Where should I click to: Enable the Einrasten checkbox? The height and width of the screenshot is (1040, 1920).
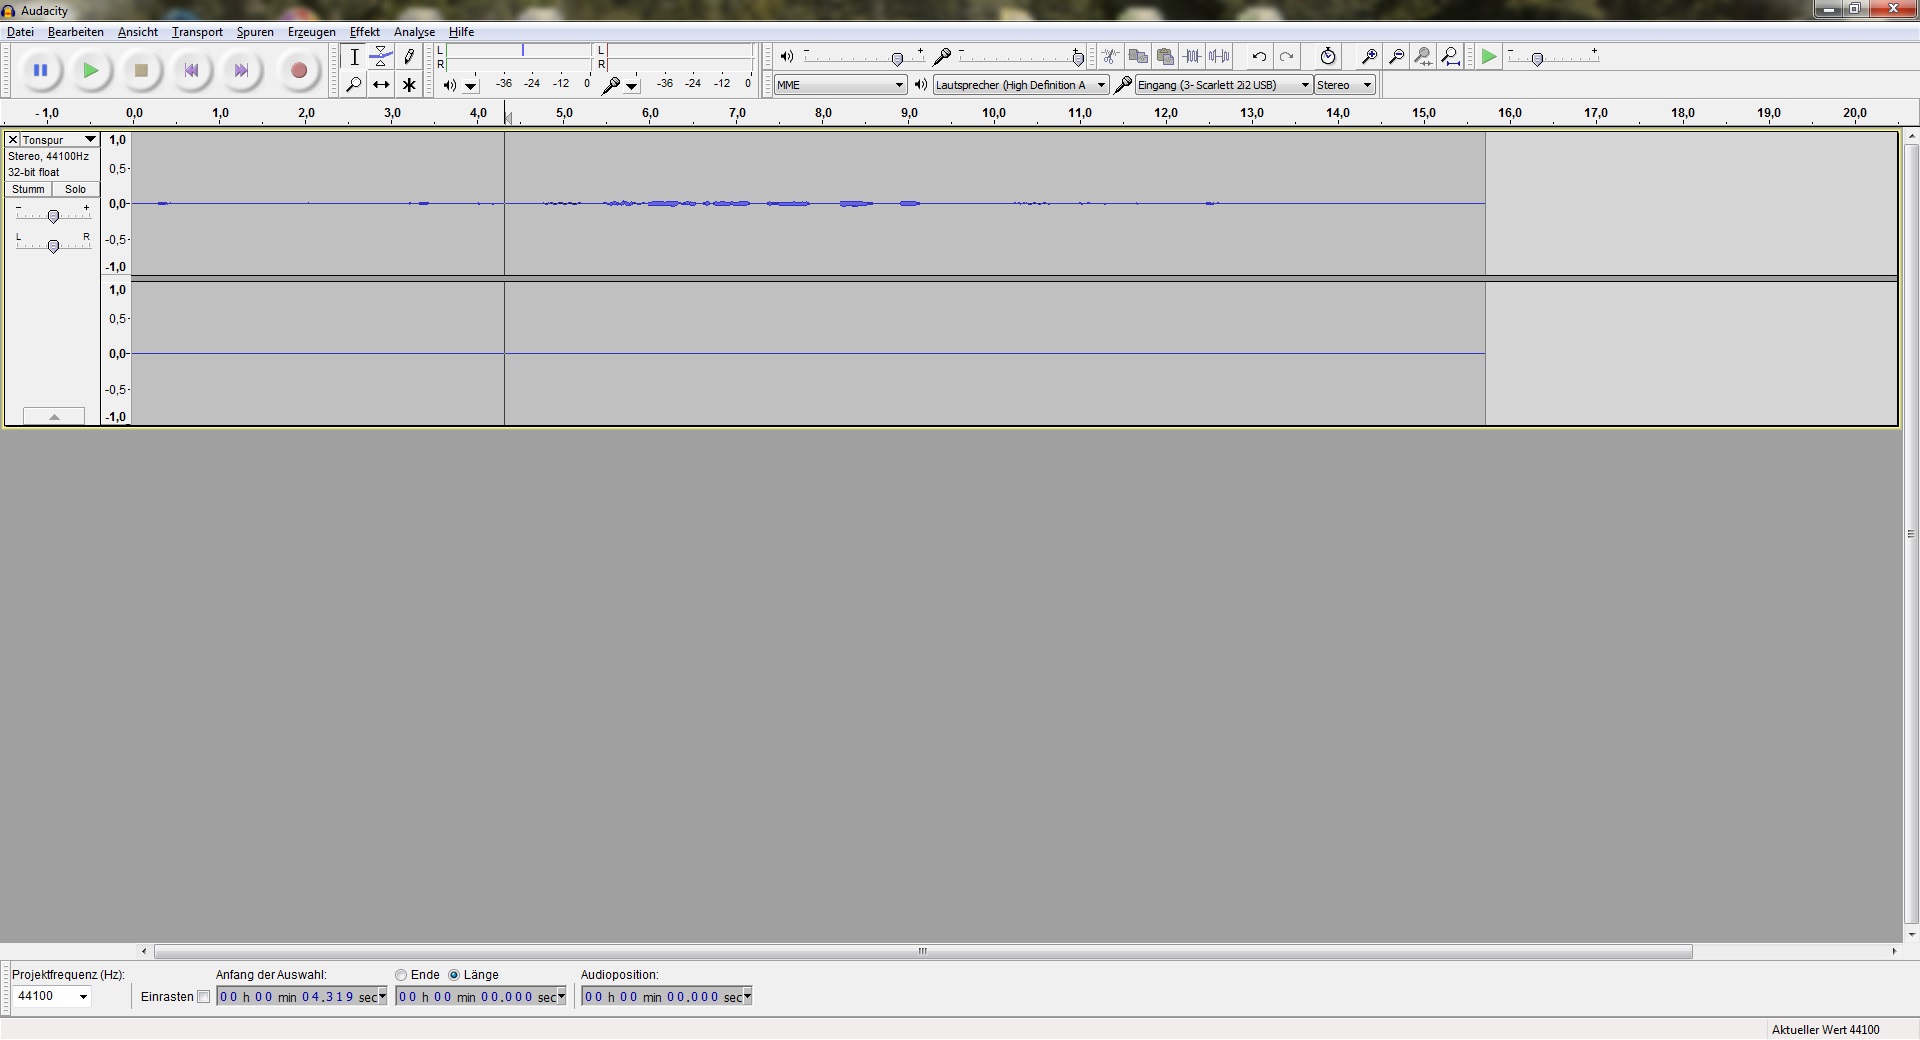click(x=204, y=997)
